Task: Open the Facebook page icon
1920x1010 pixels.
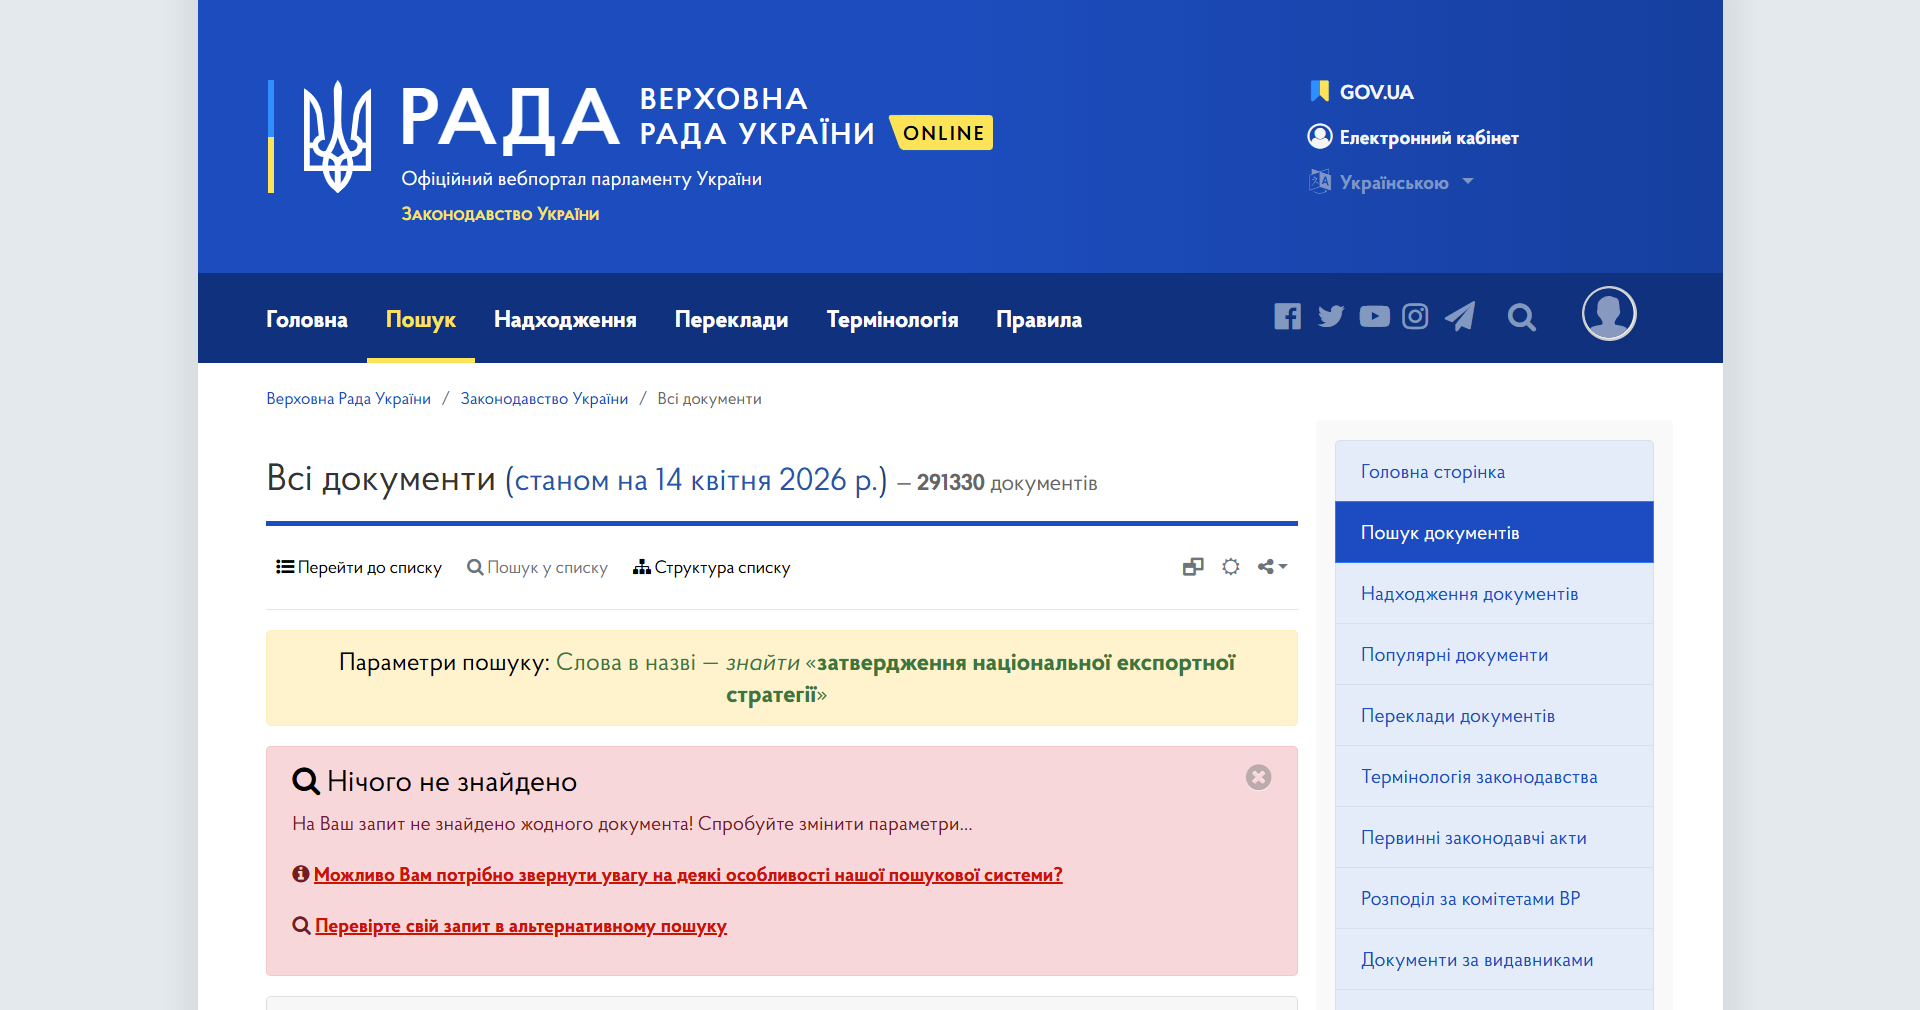Action: click(x=1287, y=317)
